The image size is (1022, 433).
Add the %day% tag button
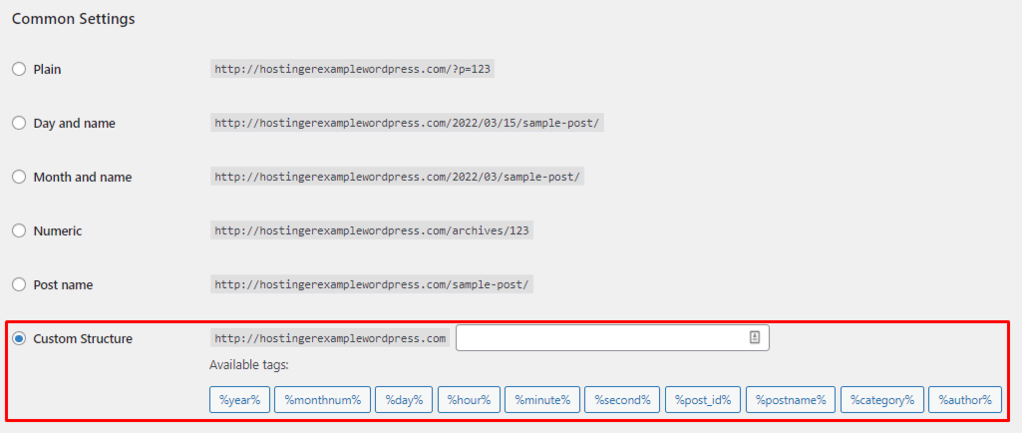[403, 400]
